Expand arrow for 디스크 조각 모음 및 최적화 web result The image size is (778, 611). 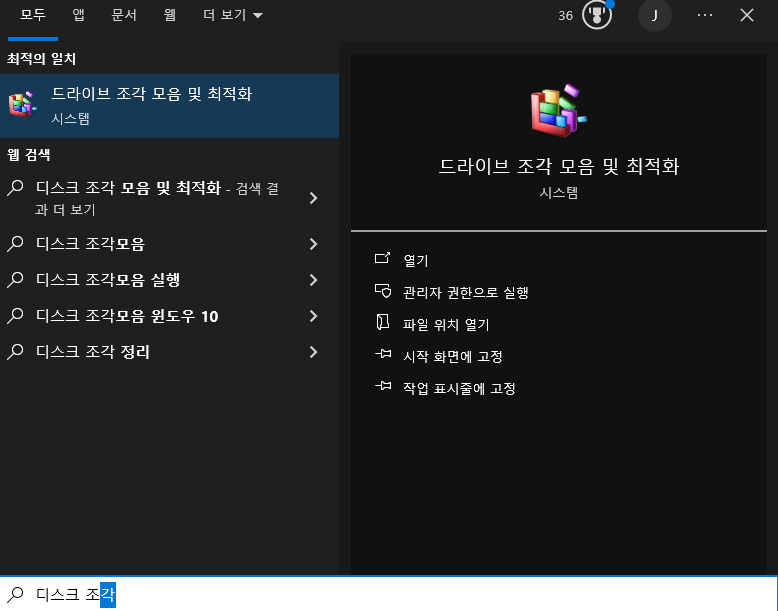[313, 198]
